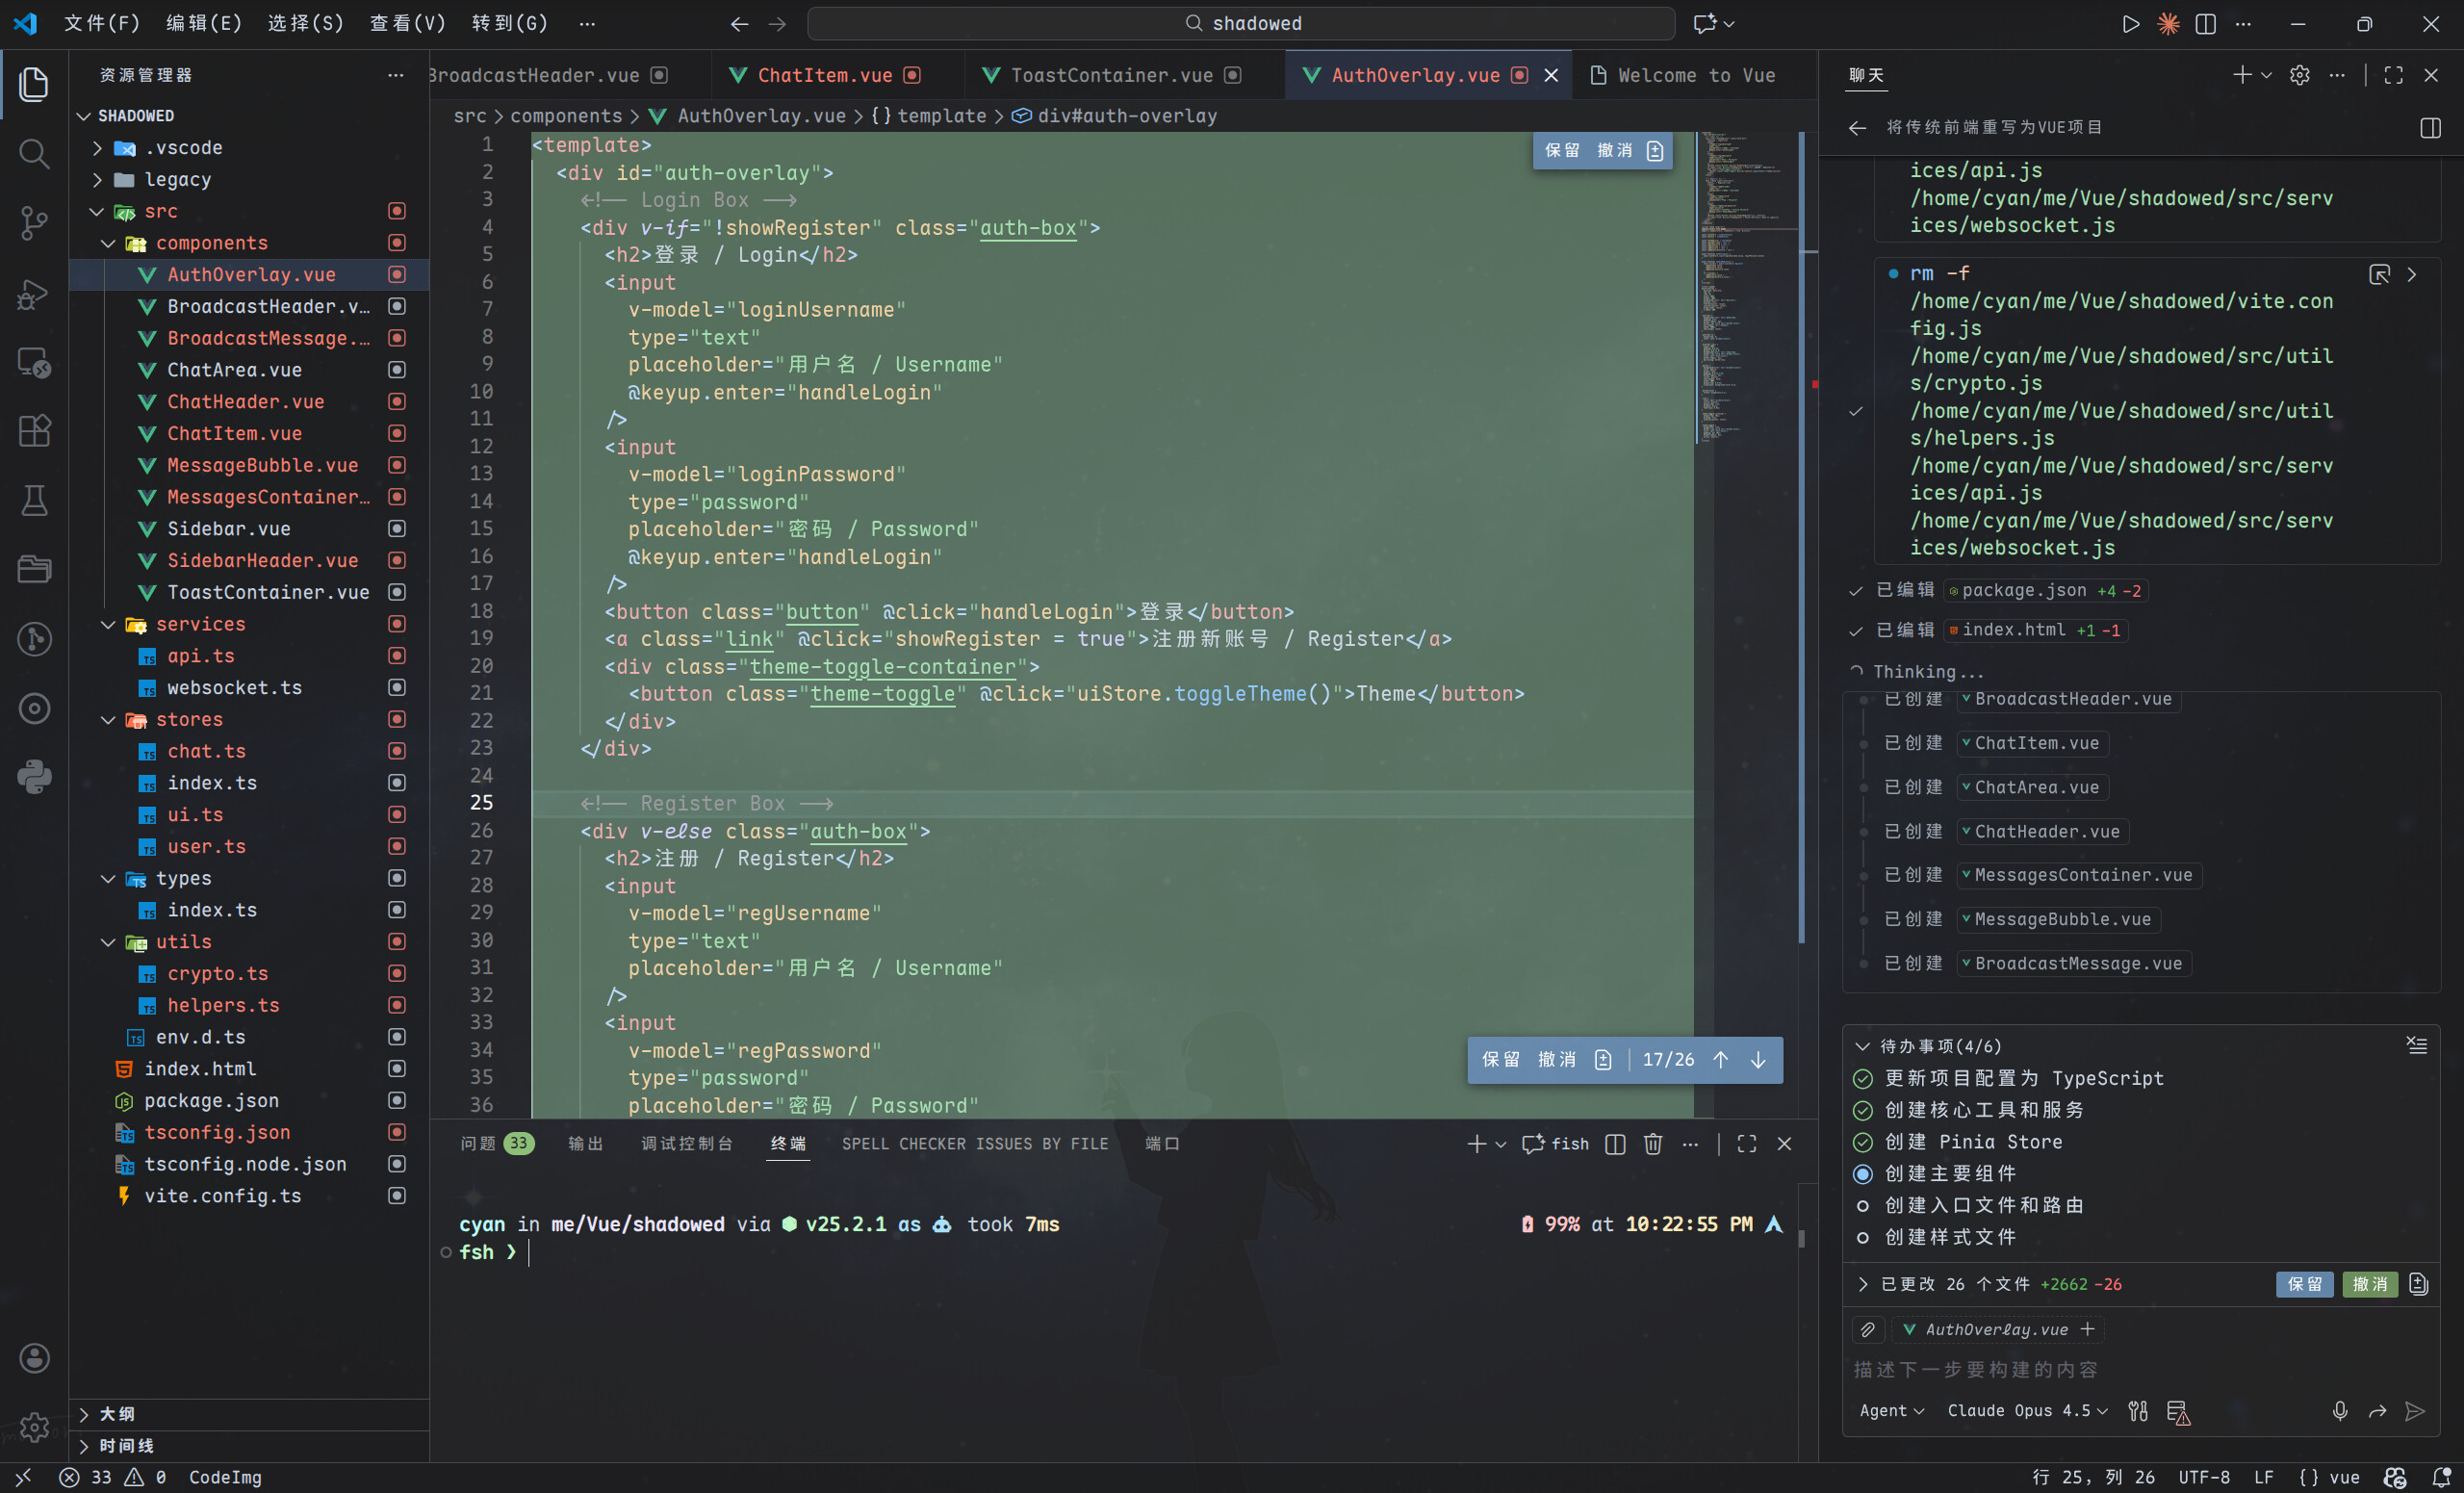Go to next change with down arrow
The height and width of the screenshot is (1493, 2464).
point(1758,1060)
